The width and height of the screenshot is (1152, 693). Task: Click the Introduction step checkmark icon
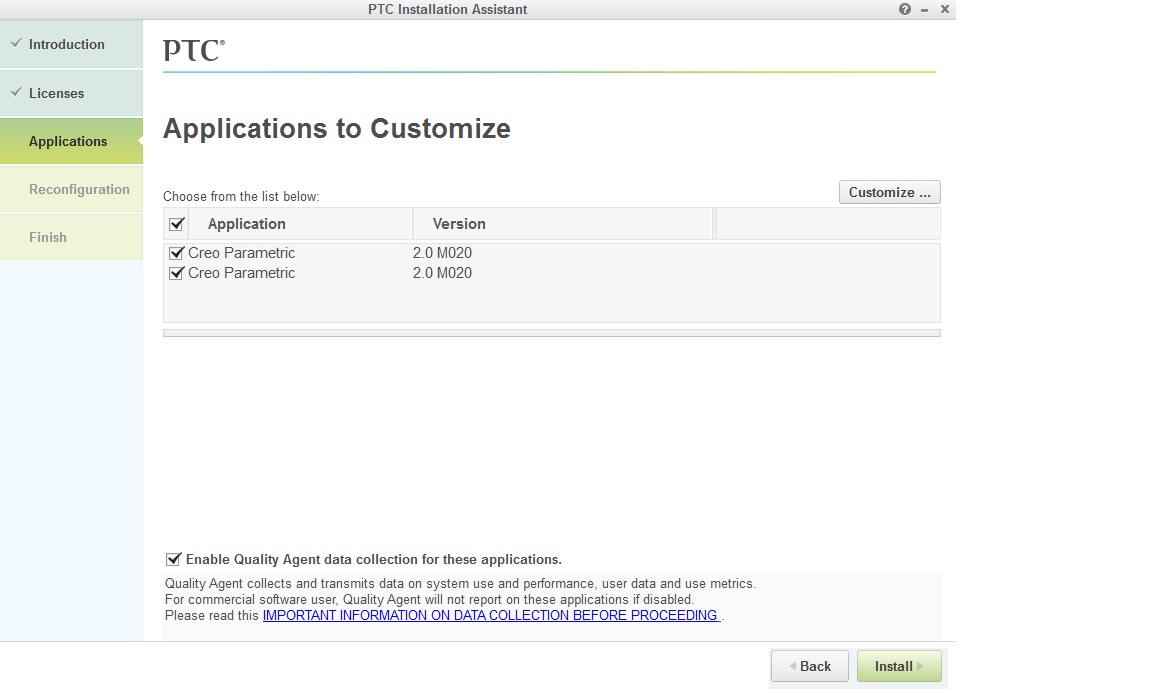tap(16, 43)
